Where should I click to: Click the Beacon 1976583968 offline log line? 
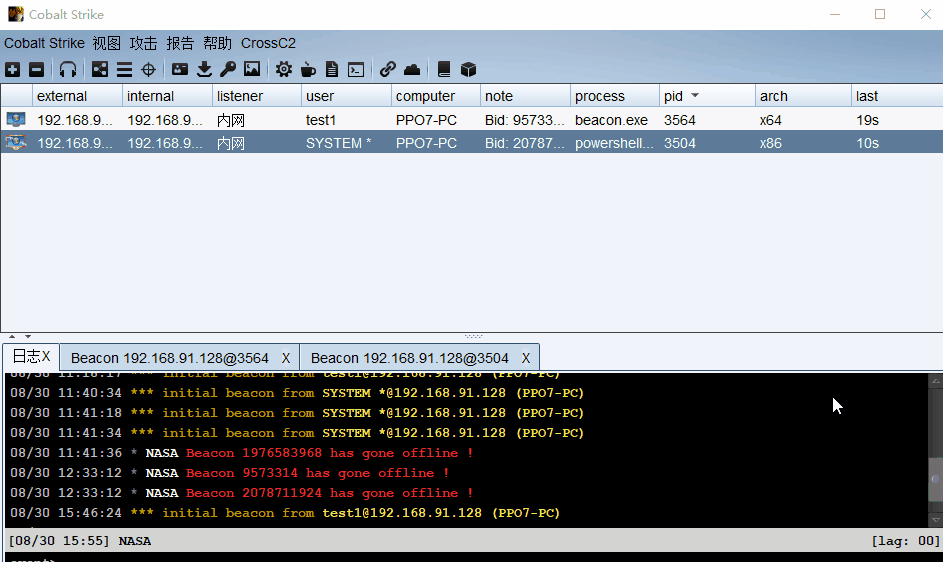pyautogui.click(x=242, y=452)
